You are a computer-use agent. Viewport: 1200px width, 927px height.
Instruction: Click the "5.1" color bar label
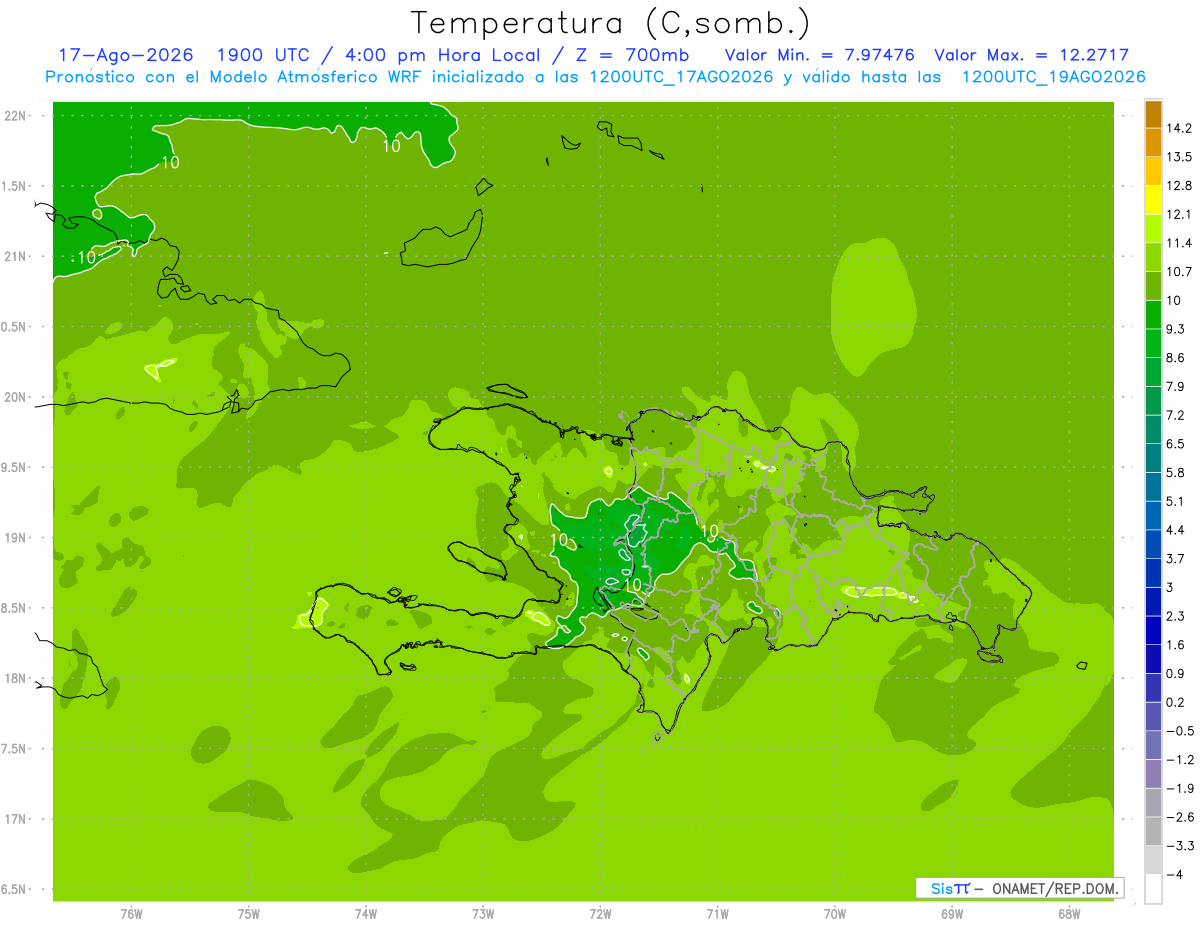point(1176,501)
